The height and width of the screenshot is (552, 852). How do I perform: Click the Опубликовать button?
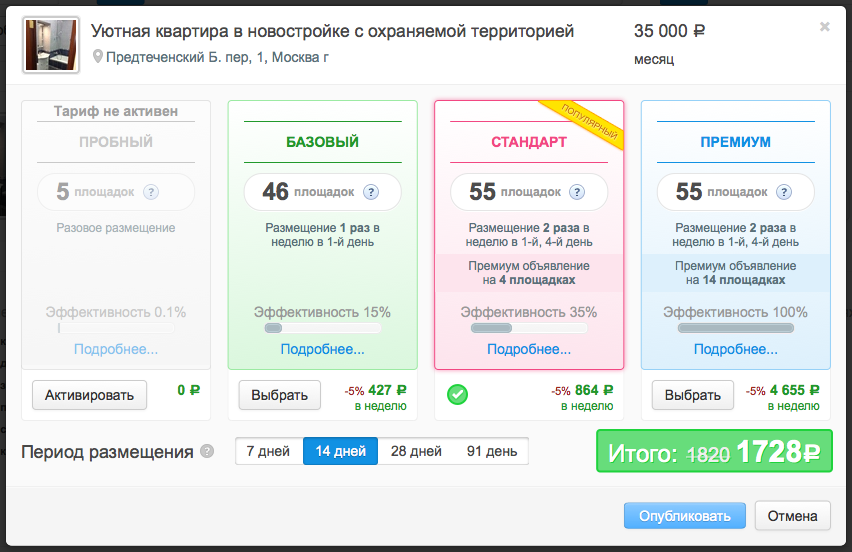coord(685,516)
